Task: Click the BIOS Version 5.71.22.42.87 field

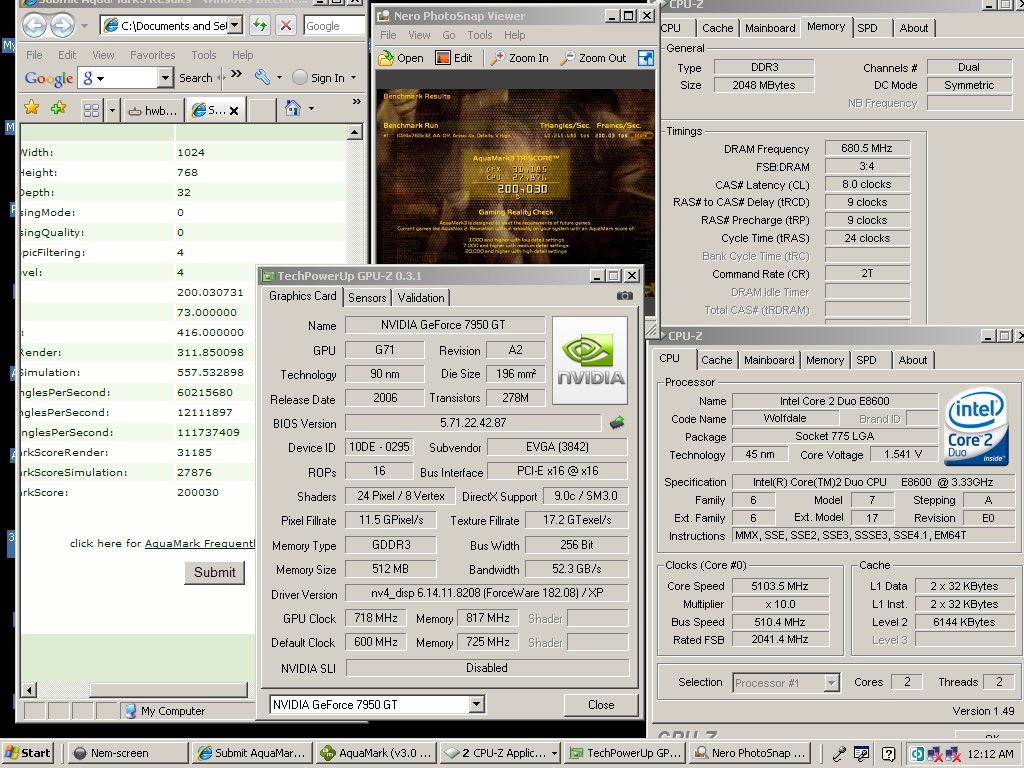Action: tap(473, 423)
